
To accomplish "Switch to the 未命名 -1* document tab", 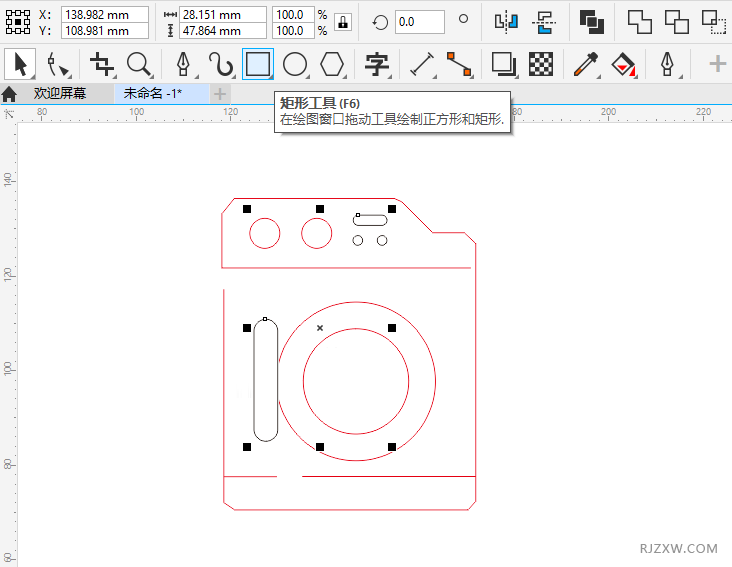I will click(152, 93).
